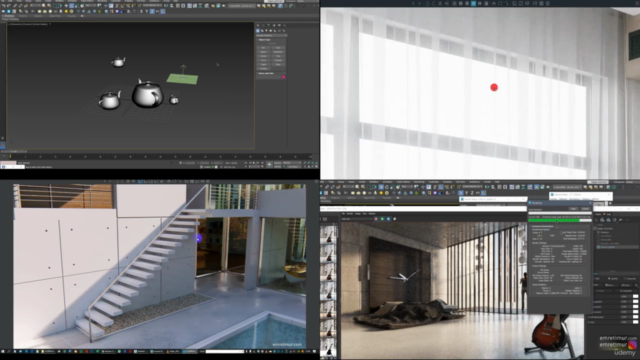Image resolution: width=640 pixels, height=360 pixels.
Task: Click red channel button in frame buffer
Action: (376, 219)
